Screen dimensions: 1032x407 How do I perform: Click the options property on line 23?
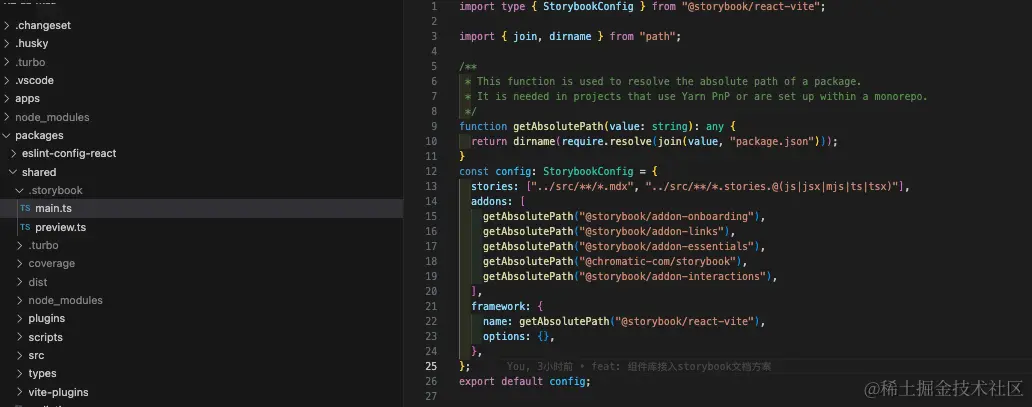point(503,337)
